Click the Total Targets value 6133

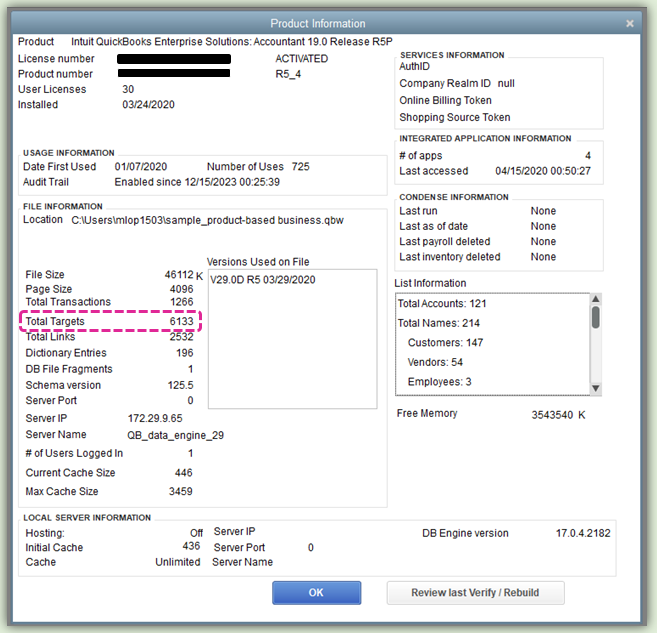[181, 321]
